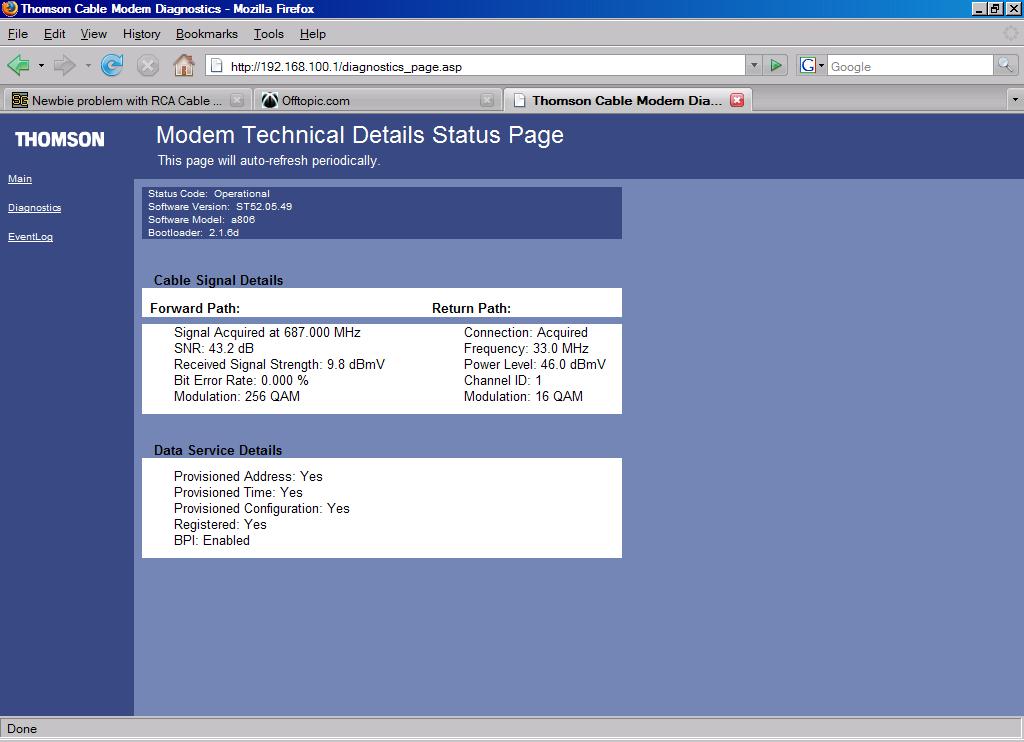
Task: Click the green Go button beside address bar
Action: [776, 66]
